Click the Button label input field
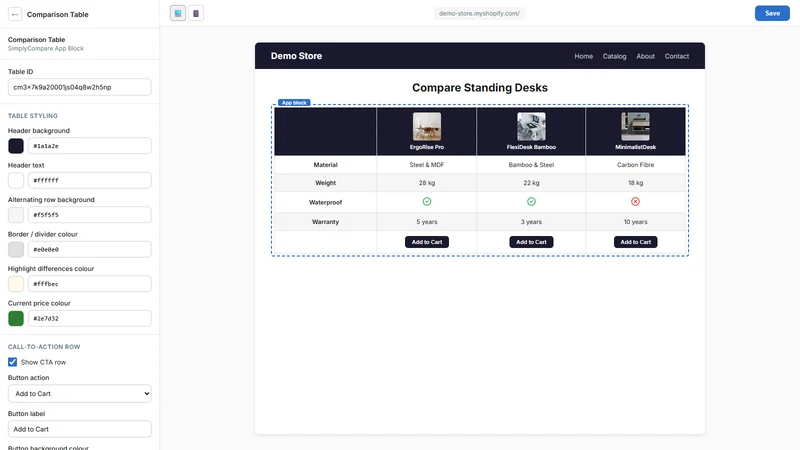Image resolution: width=800 pixels, height=450 pixels. tap(80, 429)
